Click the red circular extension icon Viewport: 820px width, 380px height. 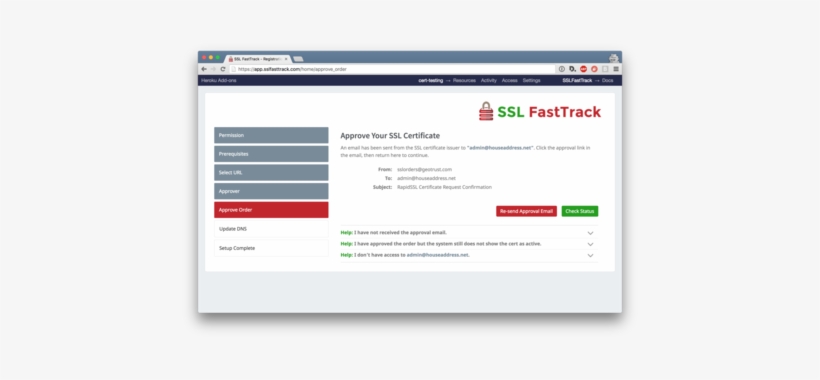tap(594, 69)
